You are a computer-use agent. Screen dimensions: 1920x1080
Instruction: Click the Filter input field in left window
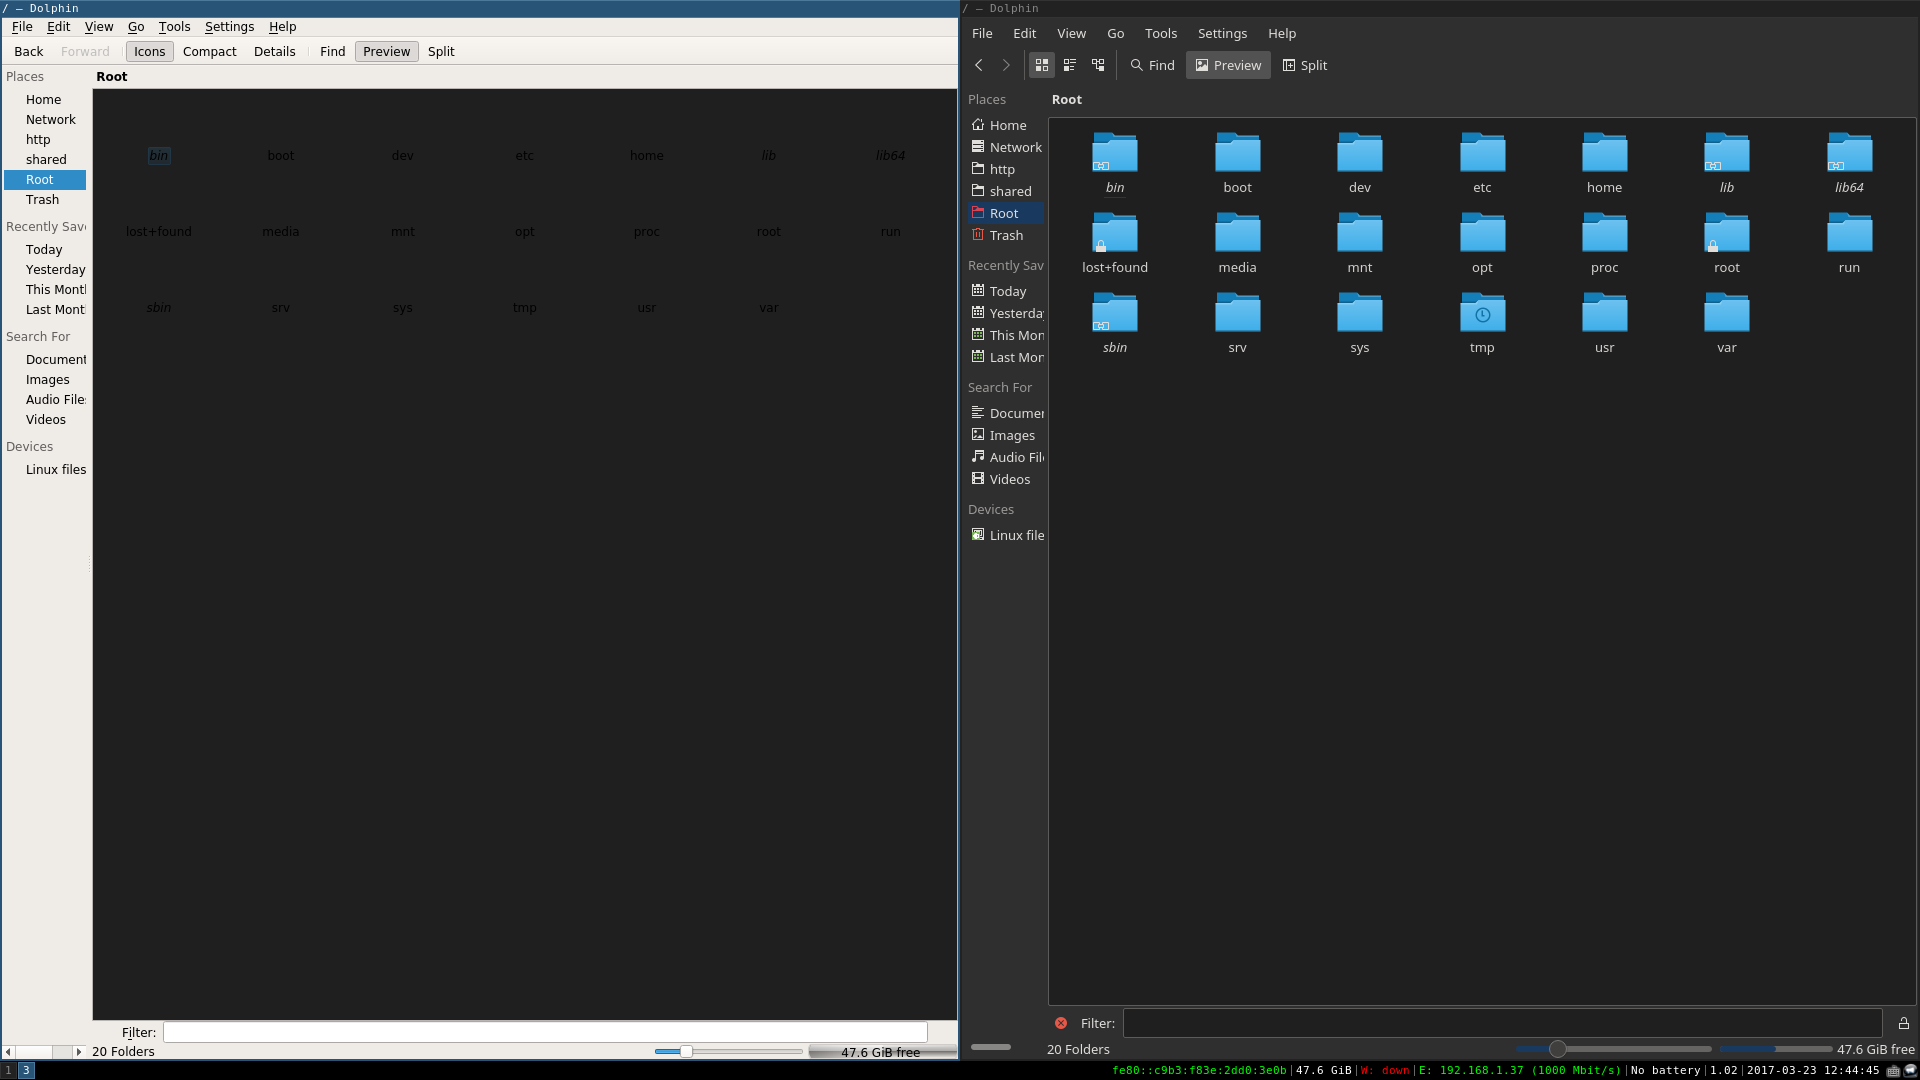click(545, 1032)
